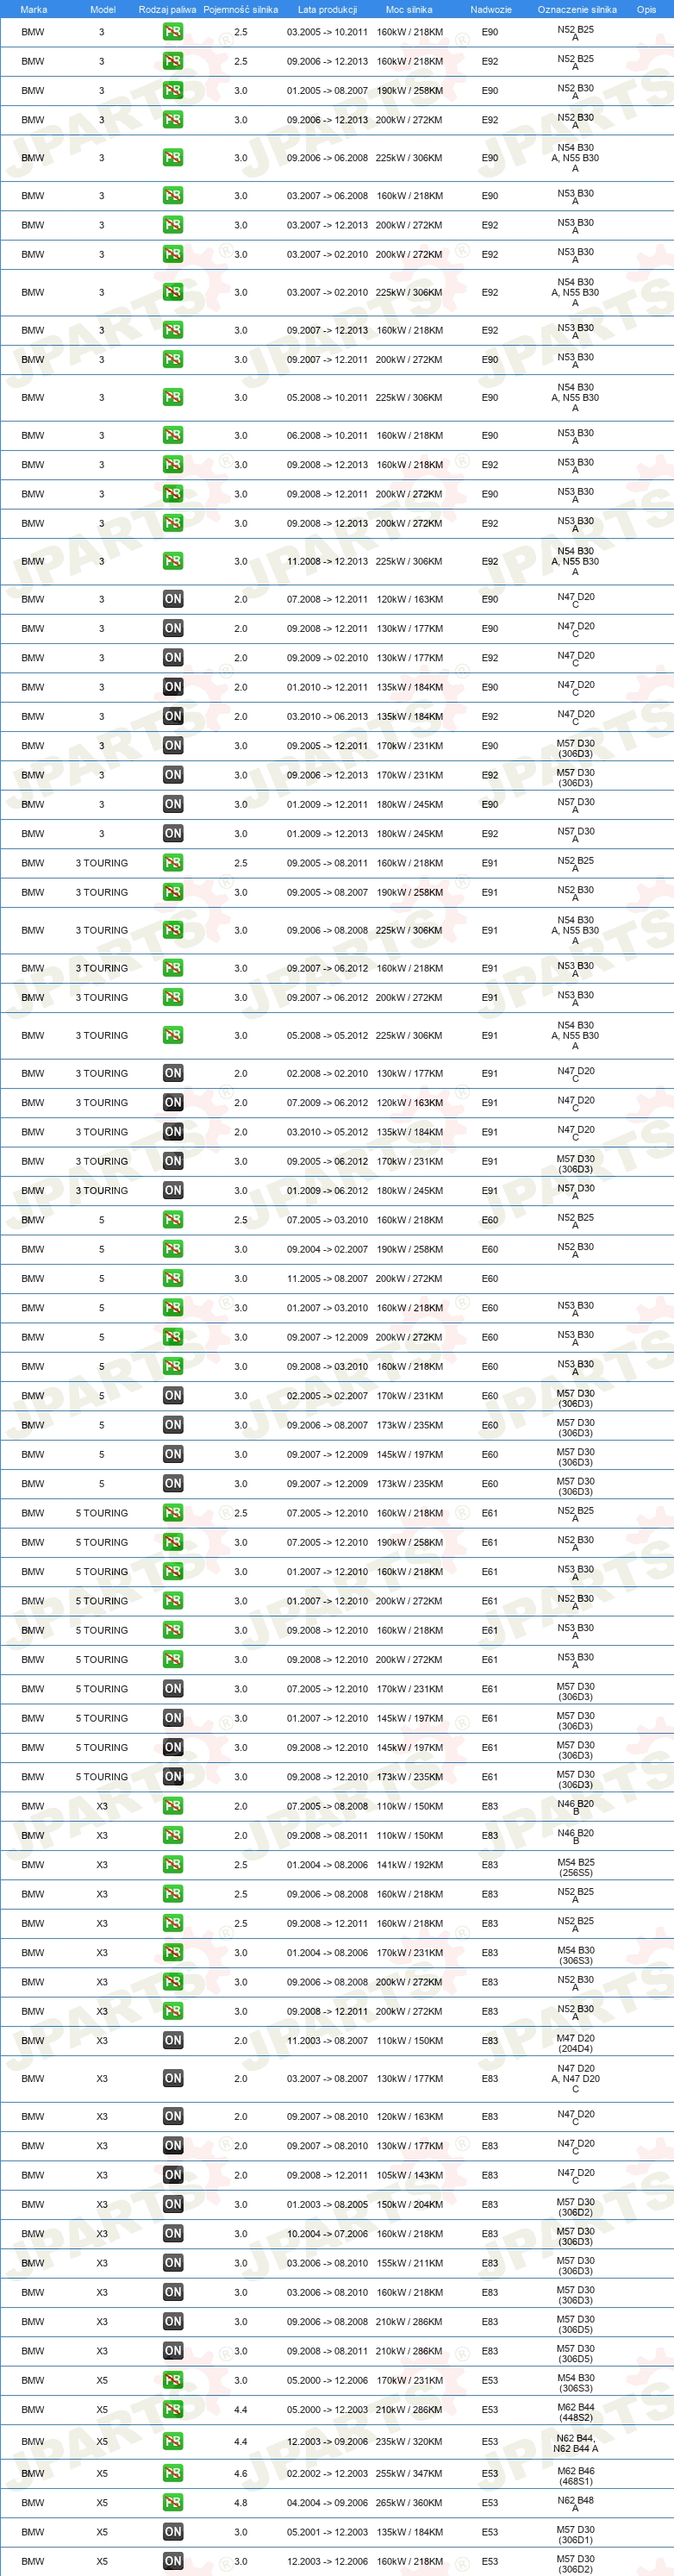Select date range 04.2004 -> 09.2006

pos(327,2502)
